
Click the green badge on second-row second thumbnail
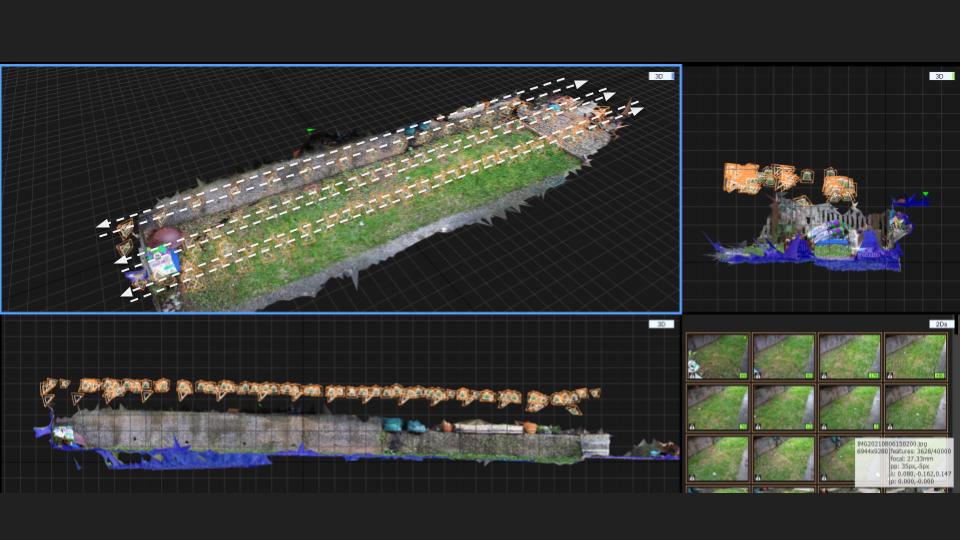click(808, 426)
